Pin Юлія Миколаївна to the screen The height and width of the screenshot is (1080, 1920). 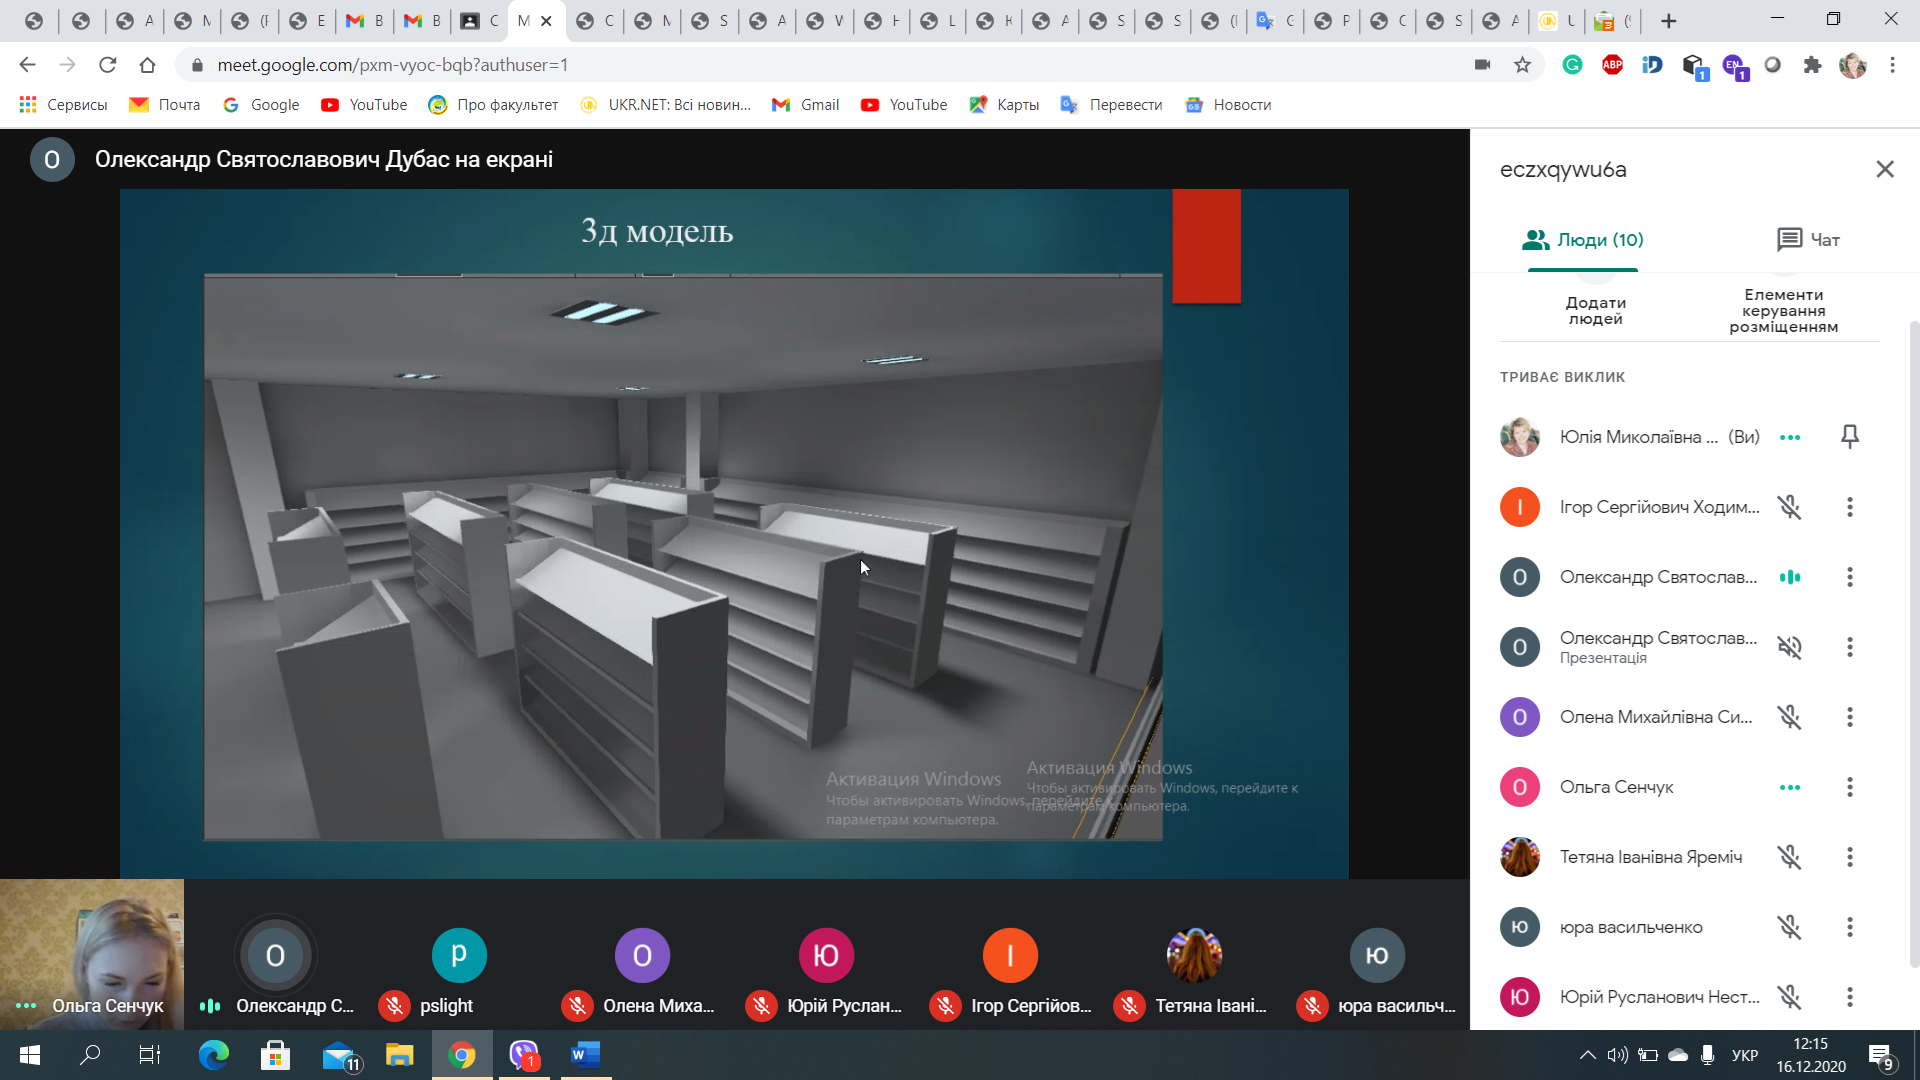1849,436
